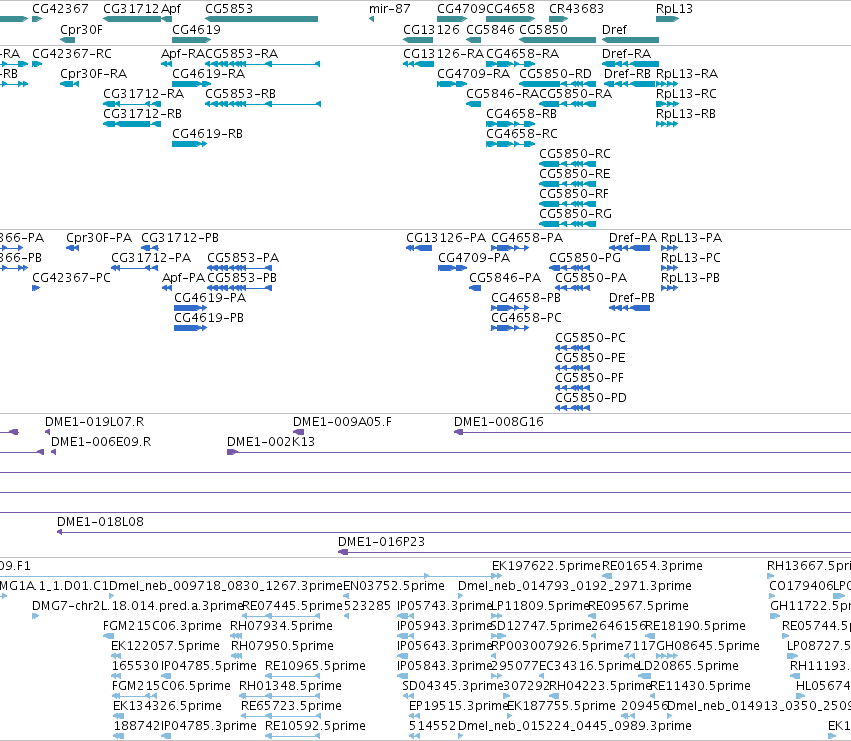Select protein label CG42367-PC
Viewport: 851px width, 741px height.
coord(72,278)
